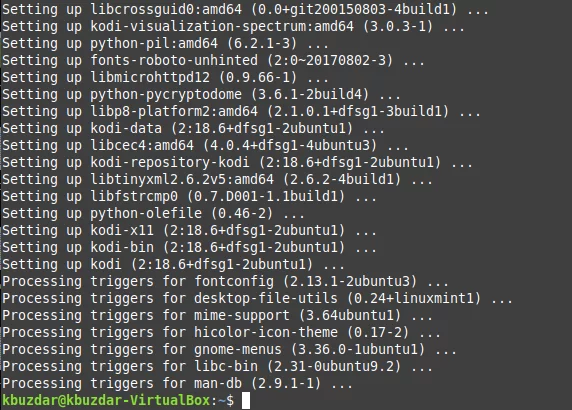Image resolution: width=572 pixels, height=410 pixels.
Task: Click the 'python-pycryptodome' package name
Action: (166, 94)
